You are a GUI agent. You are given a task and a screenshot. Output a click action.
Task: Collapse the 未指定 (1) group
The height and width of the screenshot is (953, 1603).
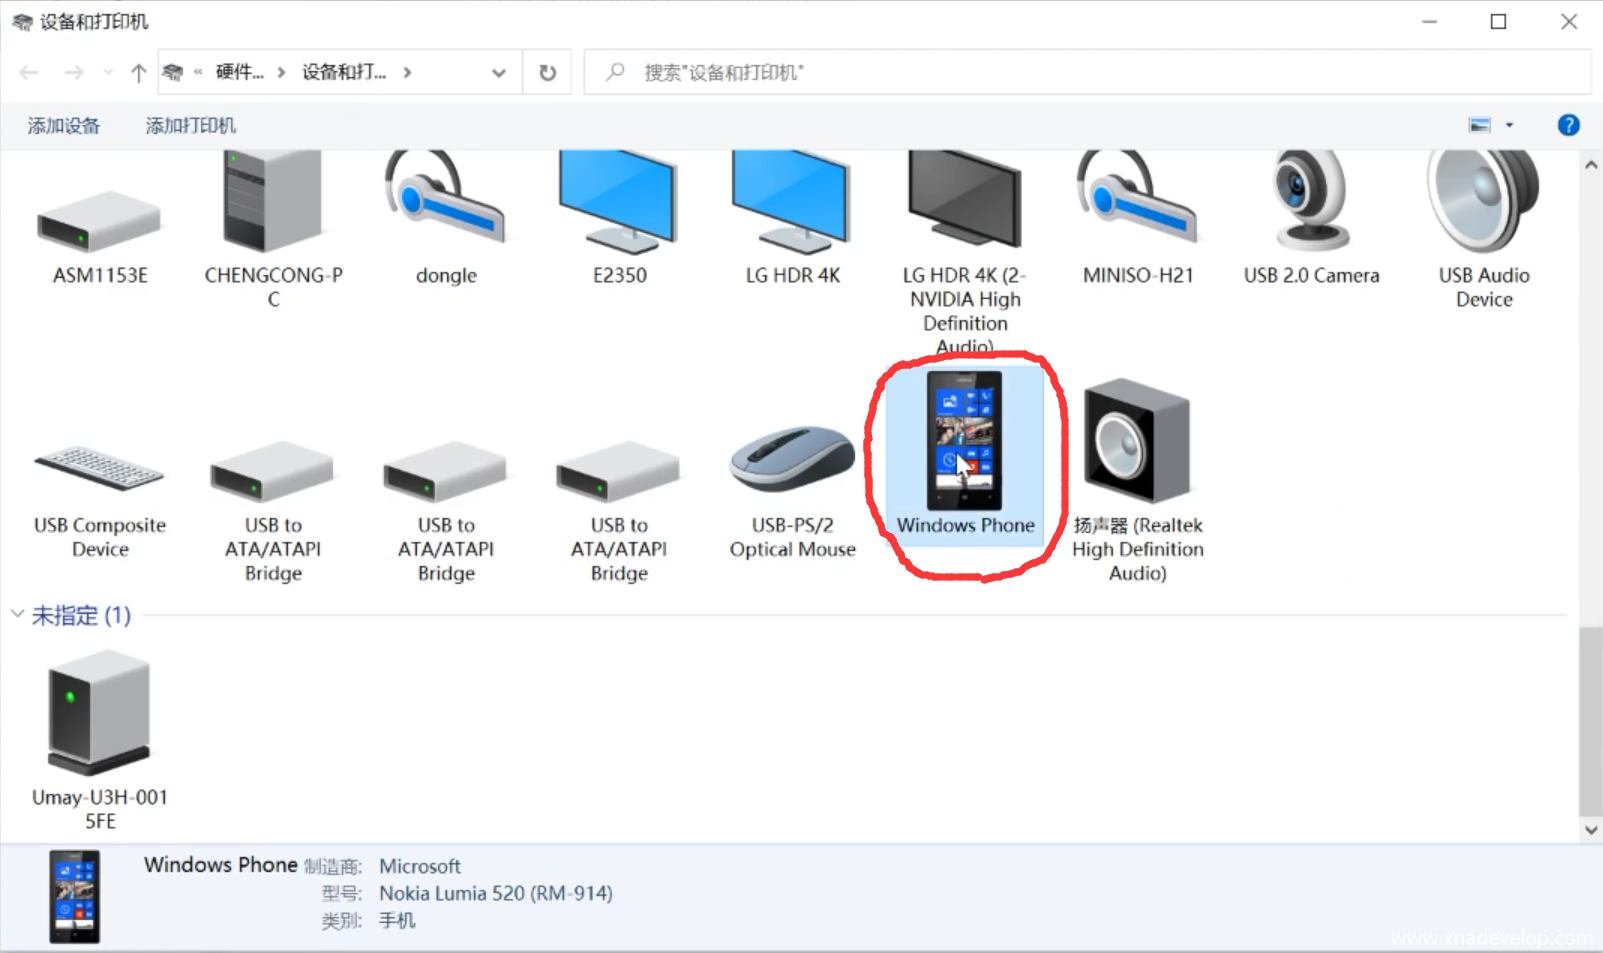(17, 614)
